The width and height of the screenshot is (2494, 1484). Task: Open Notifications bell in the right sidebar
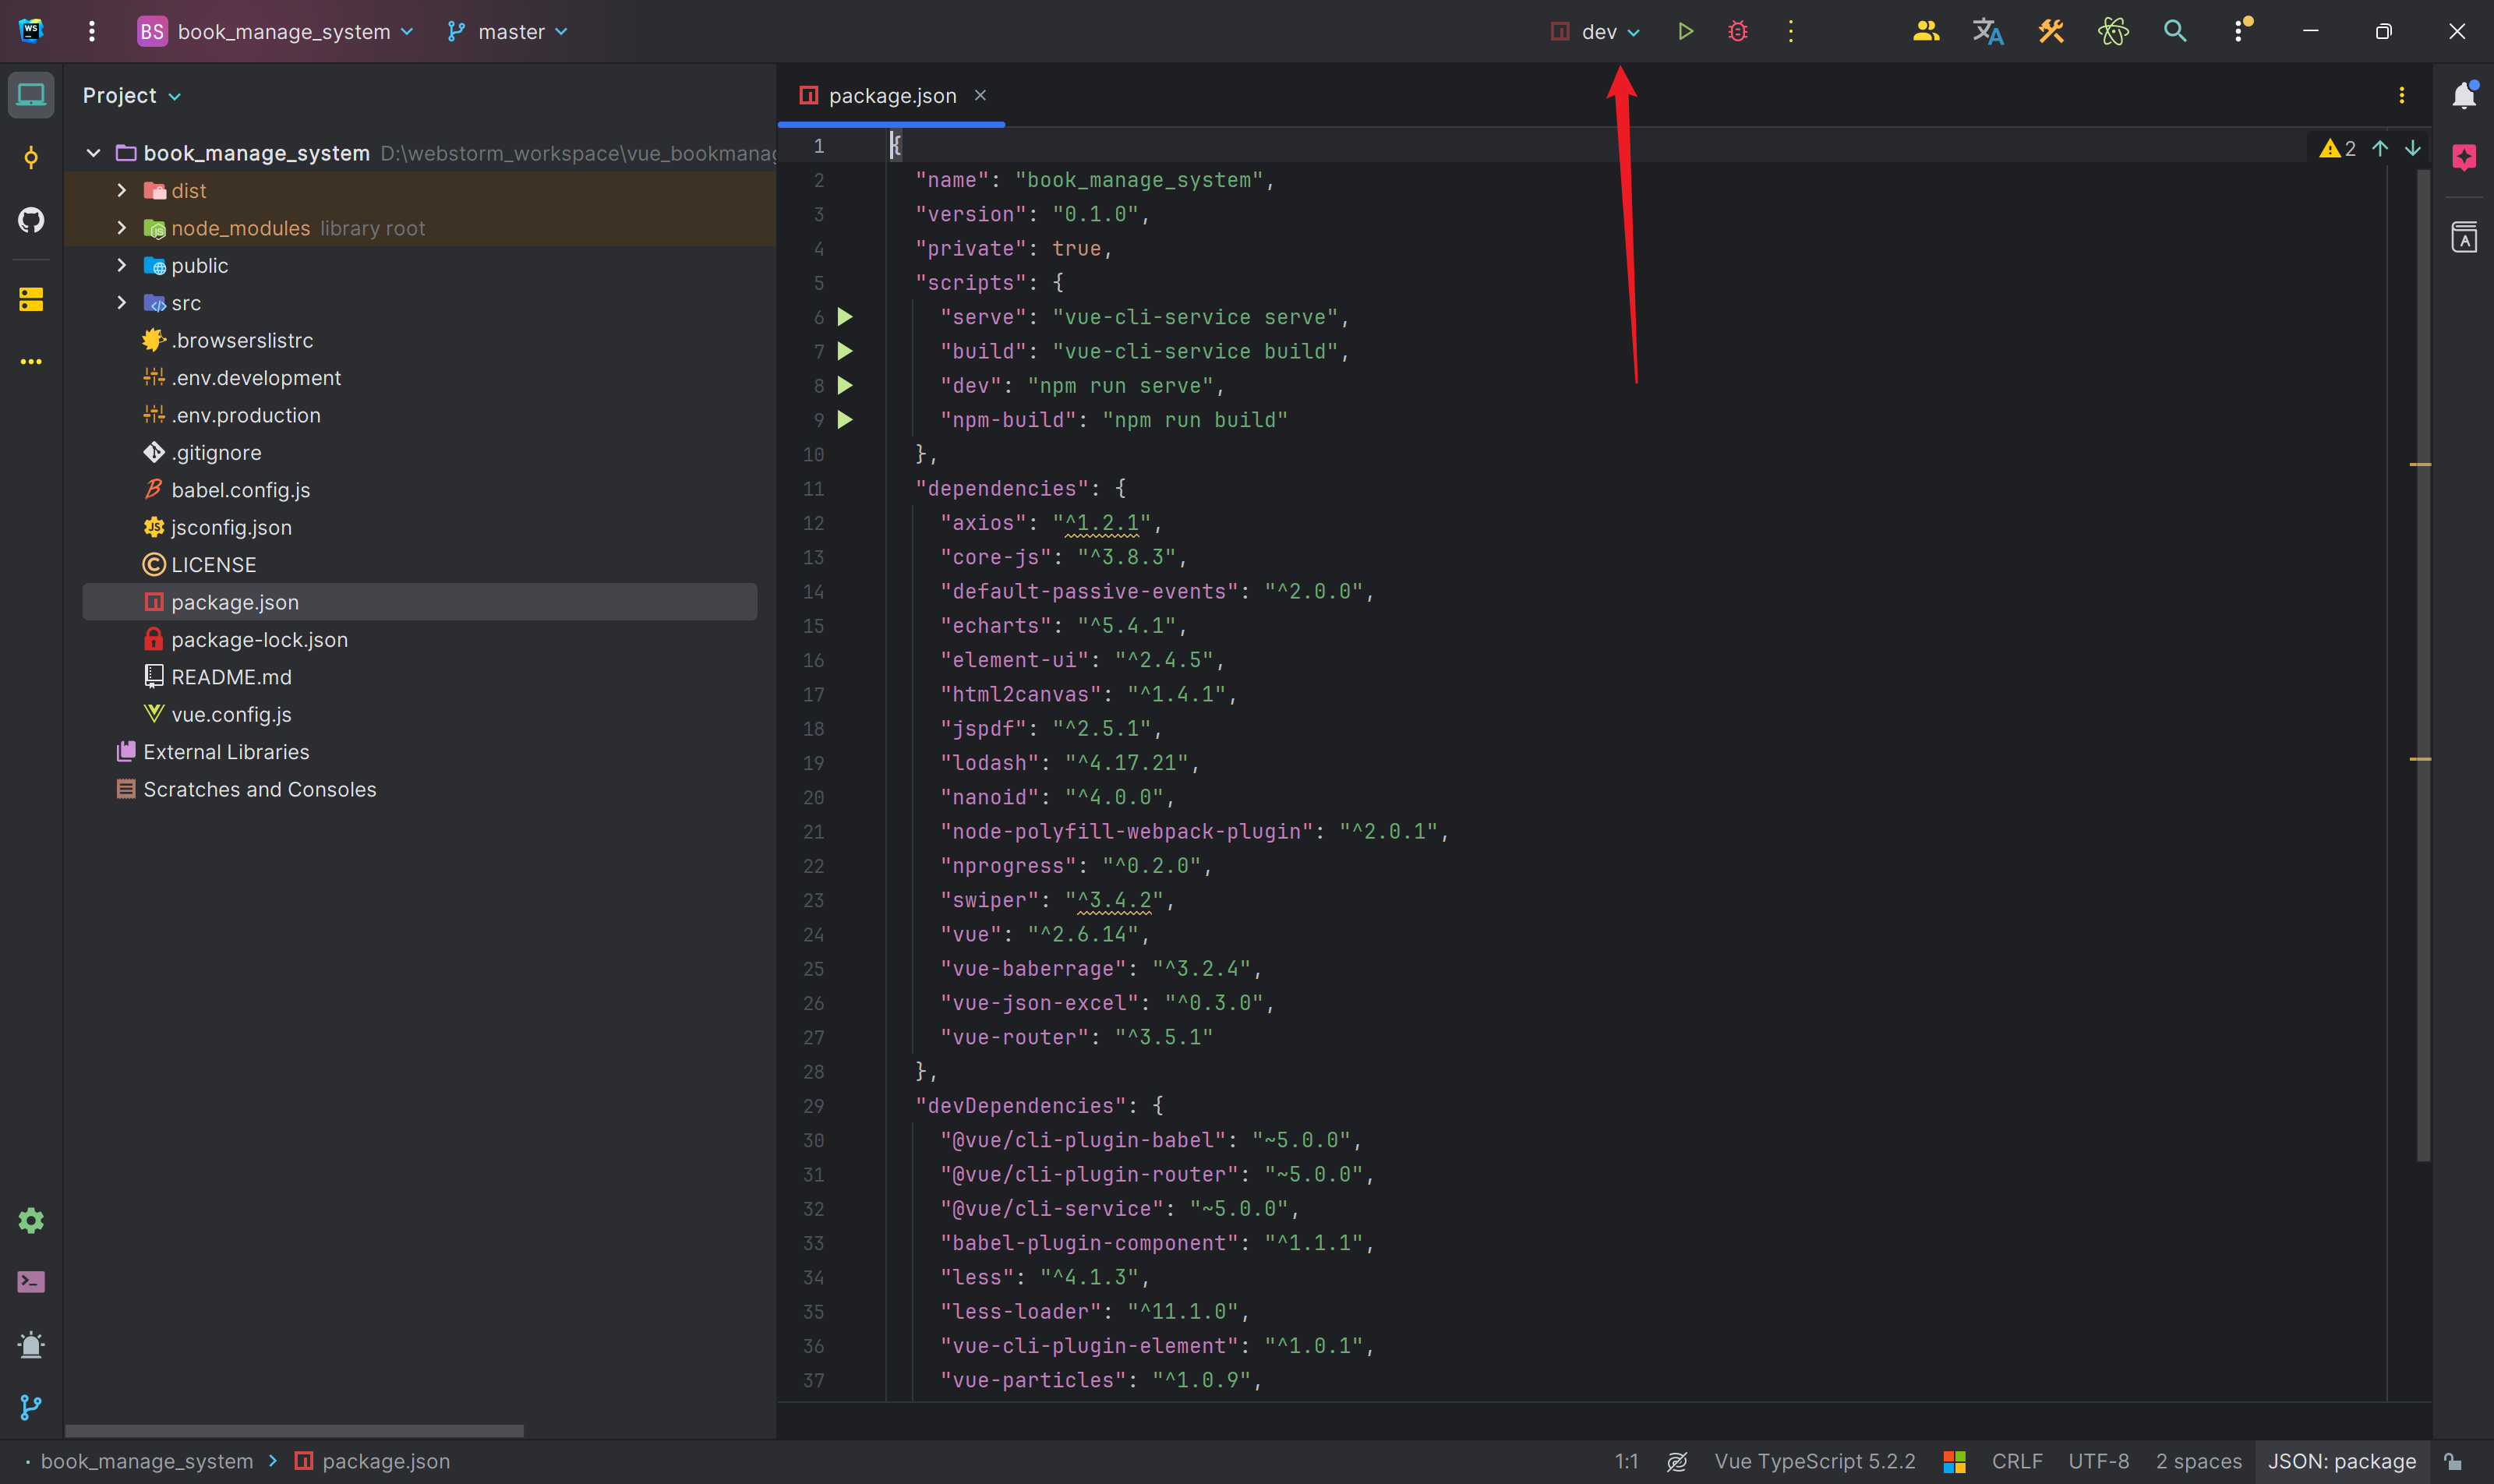pos(2464,95)
